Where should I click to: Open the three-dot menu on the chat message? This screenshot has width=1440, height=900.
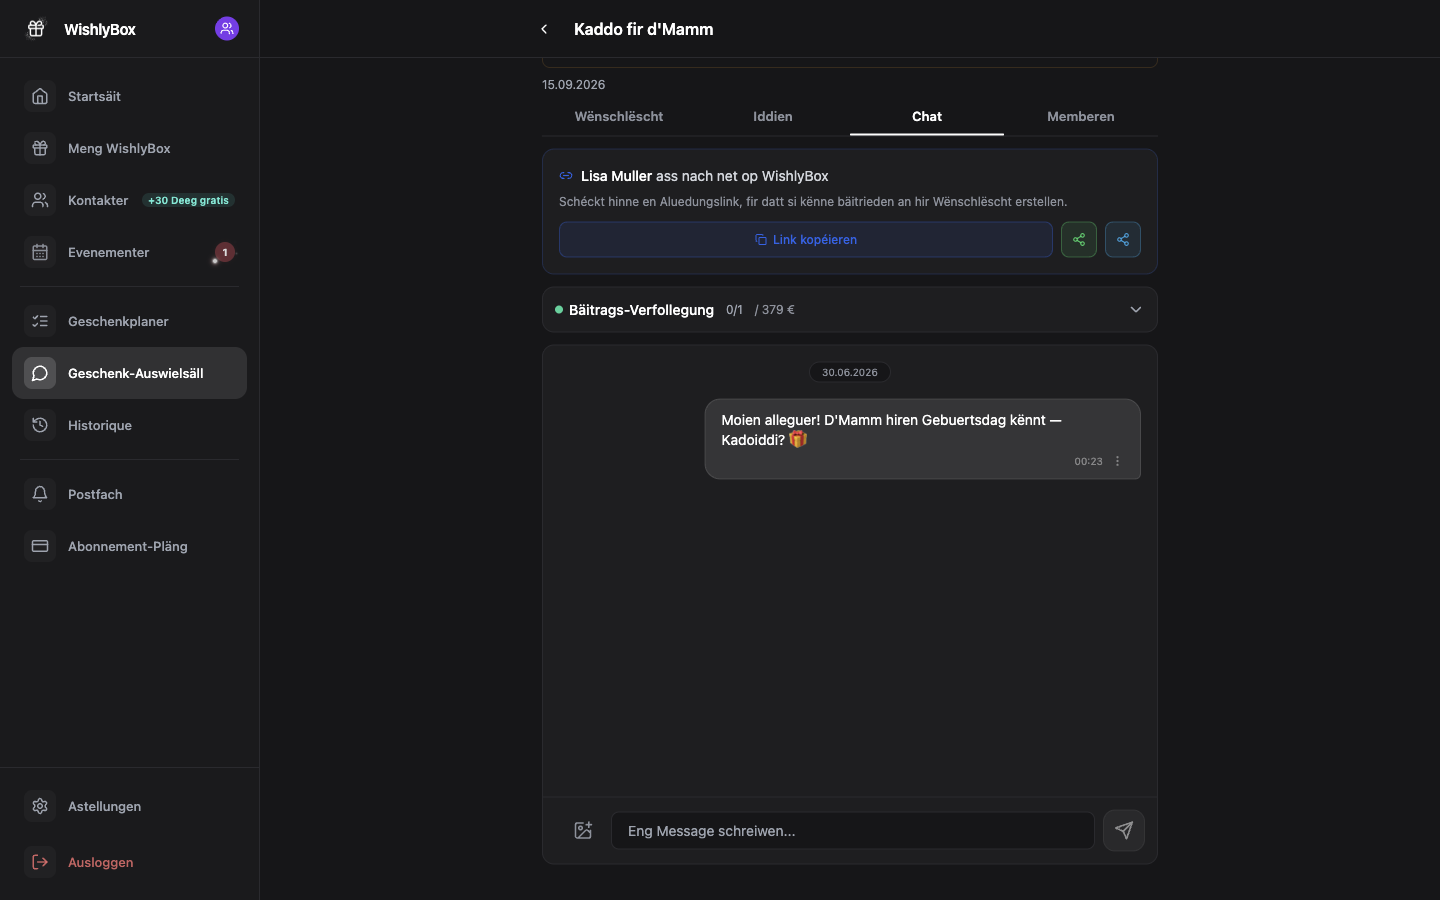pyautogui.click(x=1117, y=461)
